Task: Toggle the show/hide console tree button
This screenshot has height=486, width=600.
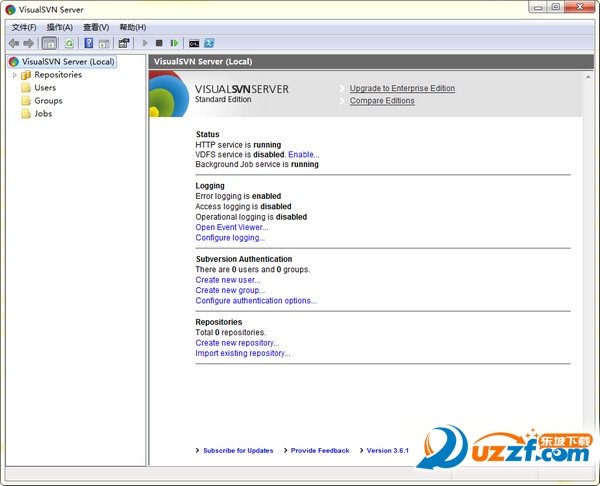Action: (49, 43)
